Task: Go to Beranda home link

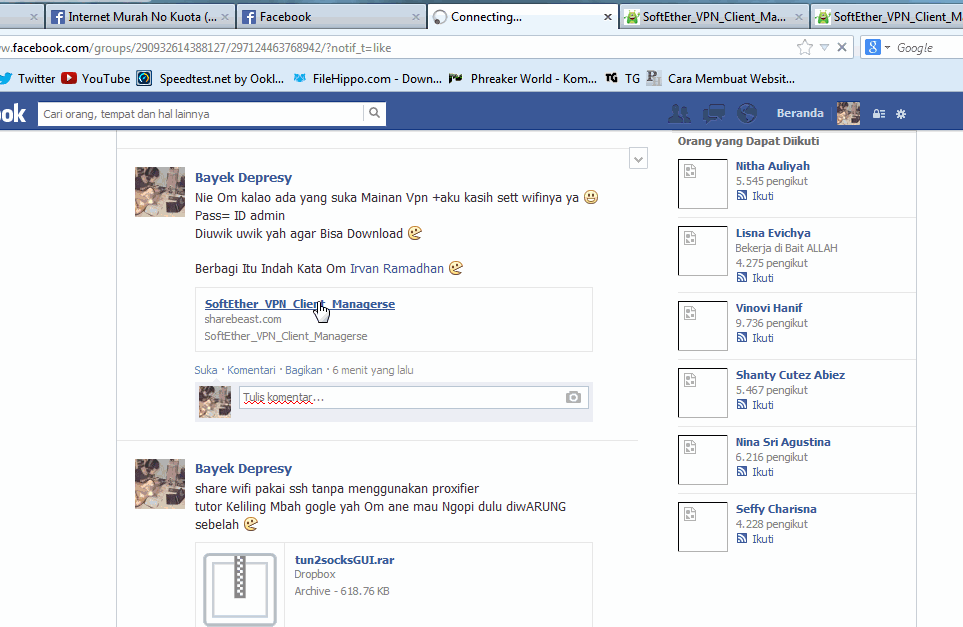Action: (x=800, y=113)
